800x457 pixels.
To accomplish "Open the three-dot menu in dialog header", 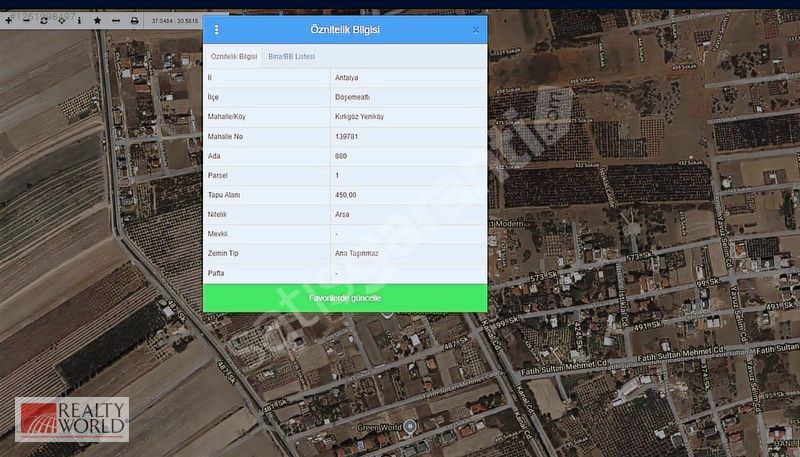I will tap(217, 30).
